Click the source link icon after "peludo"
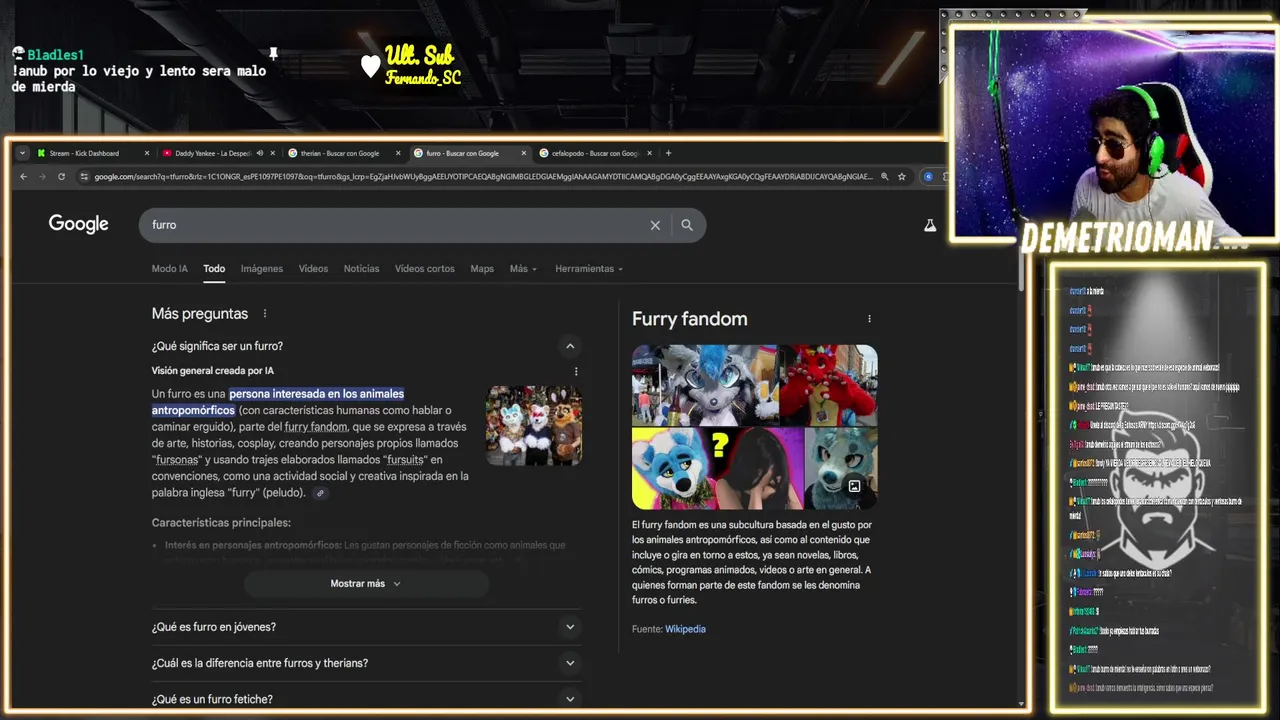1280x720 pixels. click(x=320, y=493)
